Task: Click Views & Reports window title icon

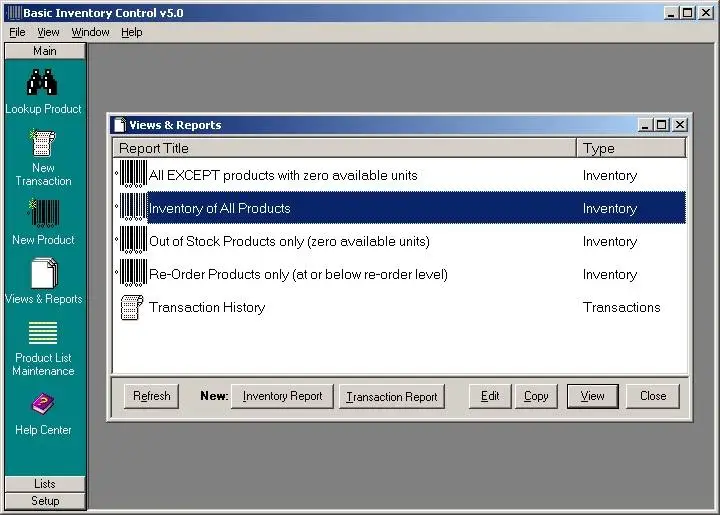Action: coord(120,125)
